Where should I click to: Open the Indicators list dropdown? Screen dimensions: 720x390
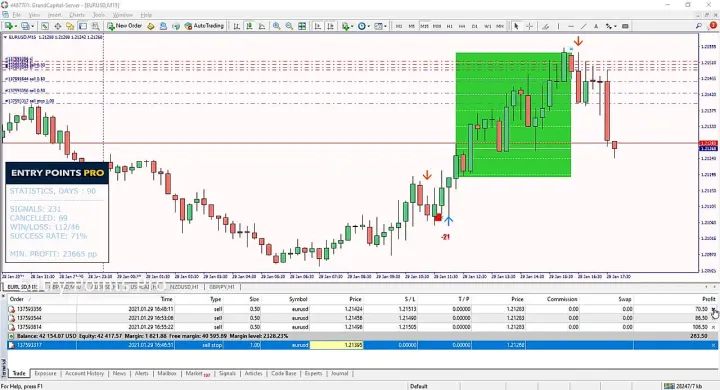coord(347,26)
